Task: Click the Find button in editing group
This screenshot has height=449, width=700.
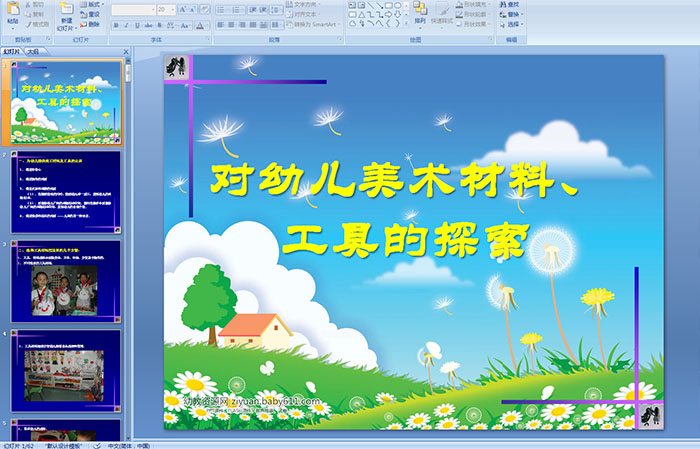Action: (509, 4)
